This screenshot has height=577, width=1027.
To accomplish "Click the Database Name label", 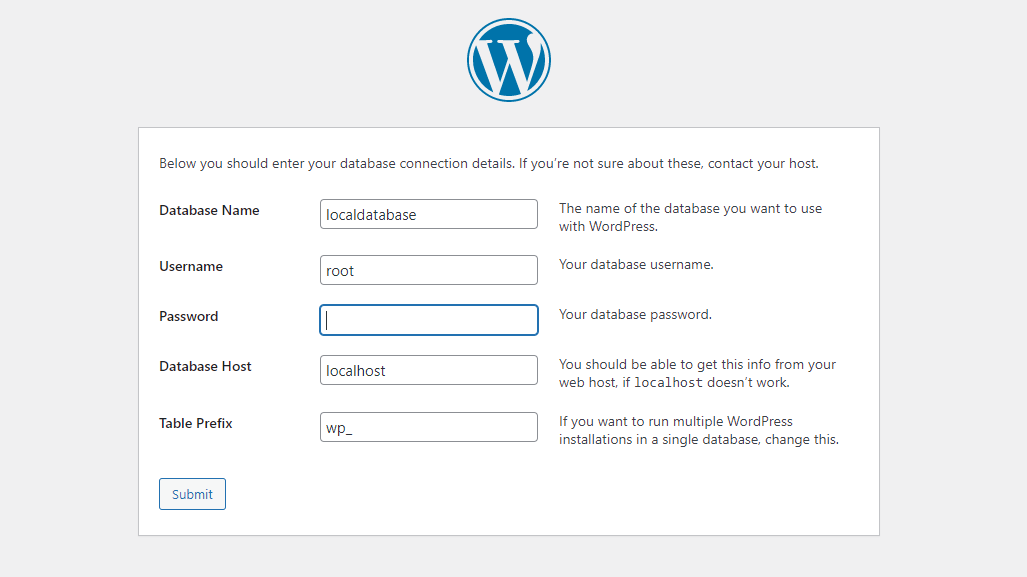I will click(209, 210).
